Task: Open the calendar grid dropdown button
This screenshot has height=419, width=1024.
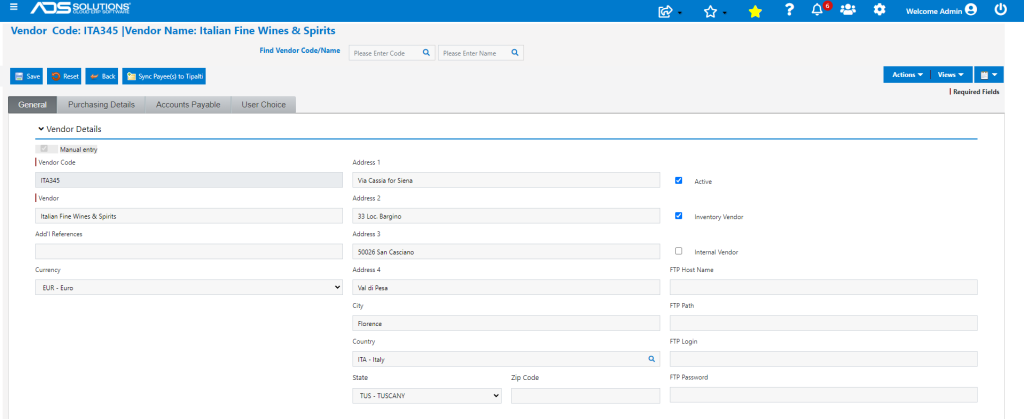Action: click(x=989, y=75)
